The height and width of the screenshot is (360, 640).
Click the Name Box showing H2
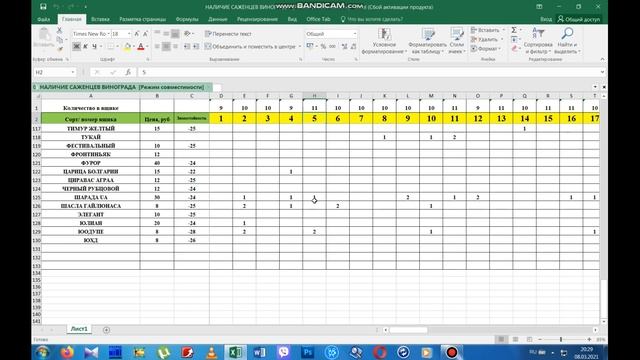pos(54,72)
